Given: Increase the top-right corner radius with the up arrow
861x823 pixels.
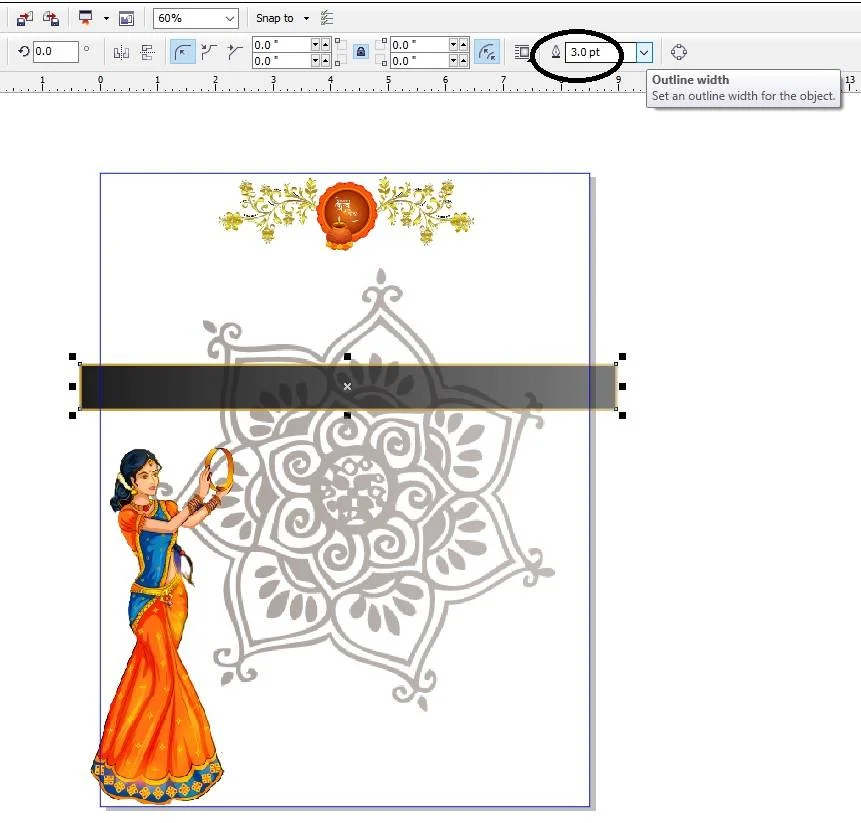Looking at the screenshot, I should coord(463,44).
